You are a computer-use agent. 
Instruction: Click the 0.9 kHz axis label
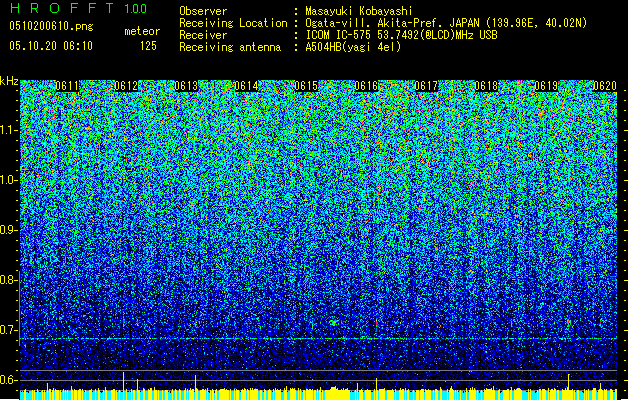(x=9, y=230)
